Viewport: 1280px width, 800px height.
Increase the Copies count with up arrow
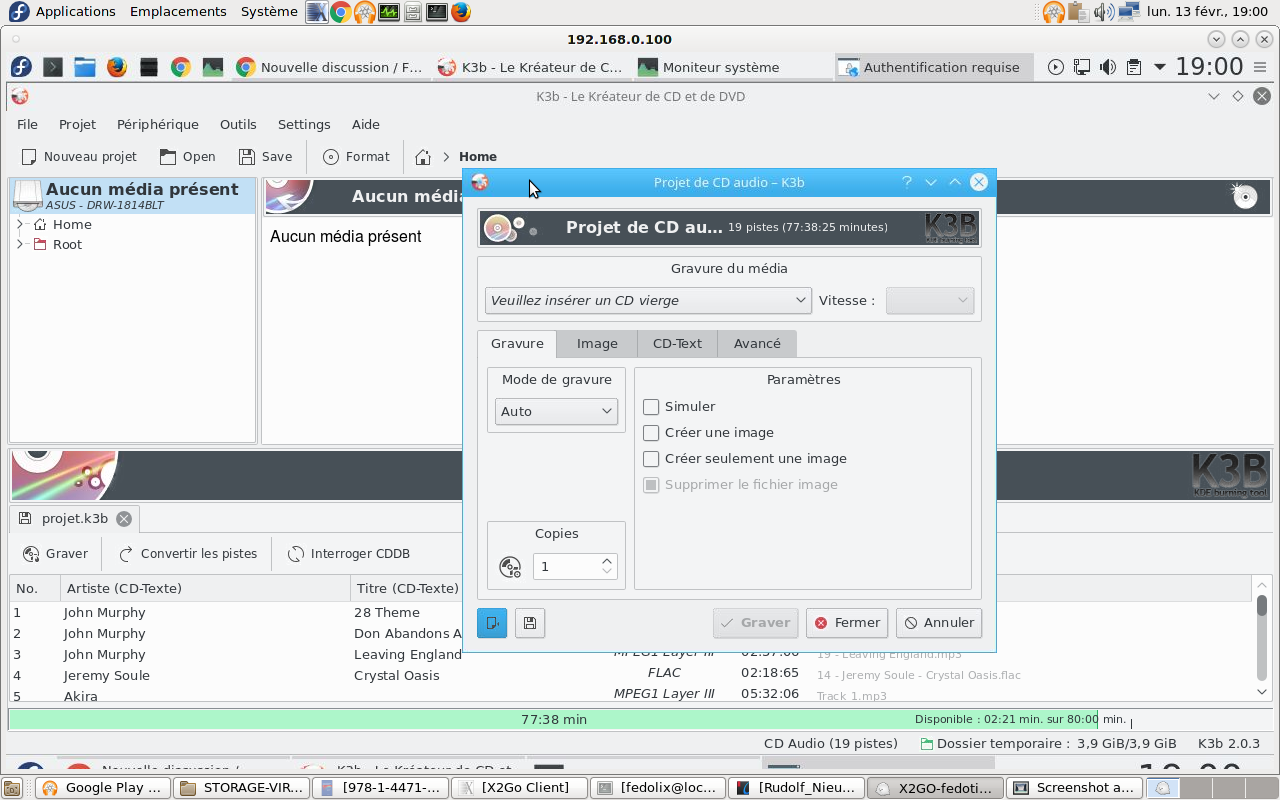click(607, 560)
